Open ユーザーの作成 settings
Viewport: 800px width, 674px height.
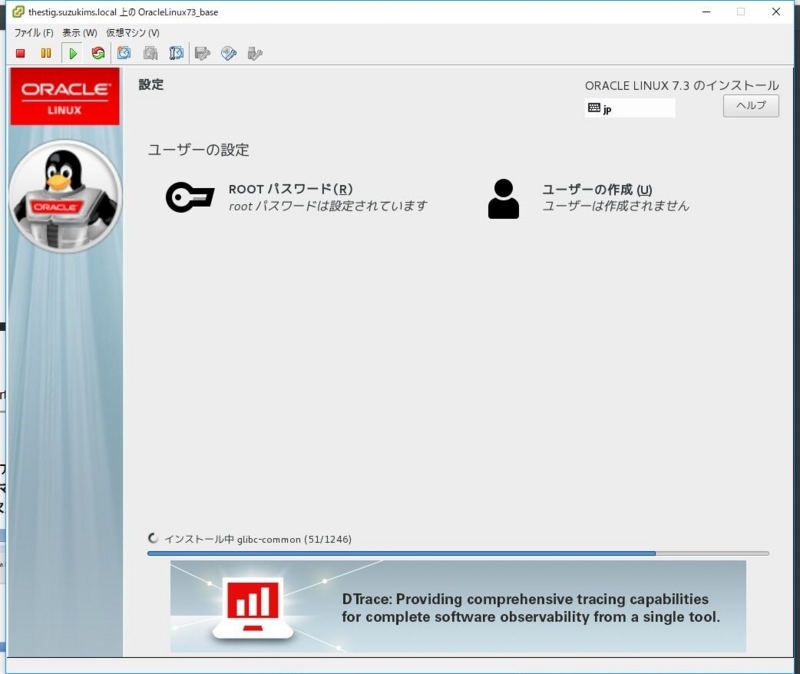coord(588,198)
